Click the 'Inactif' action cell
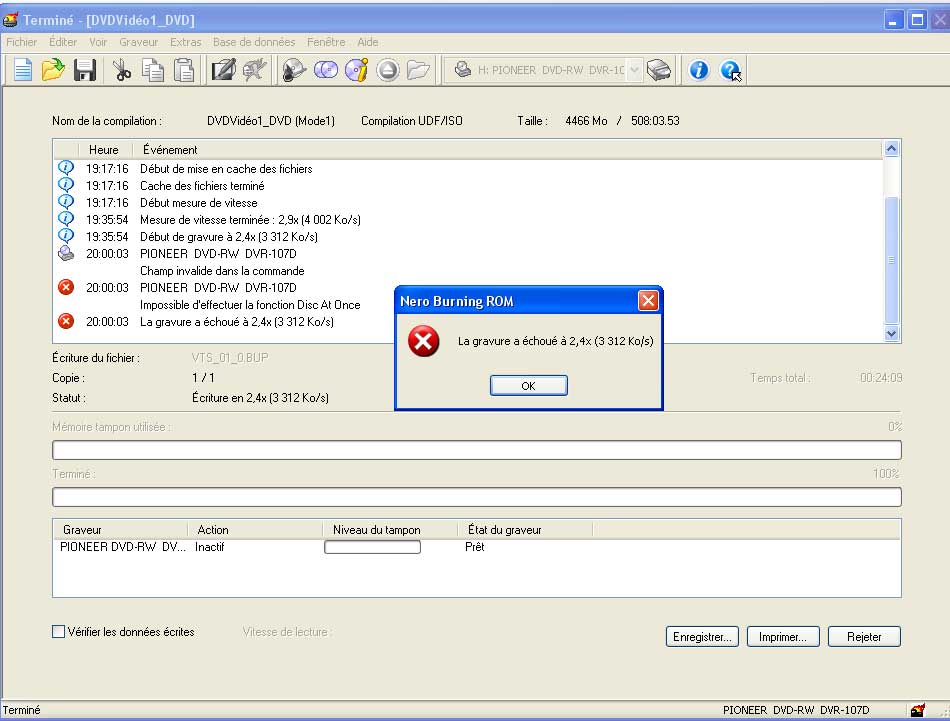This screenshot has width=950, height=721. (210, 547)
